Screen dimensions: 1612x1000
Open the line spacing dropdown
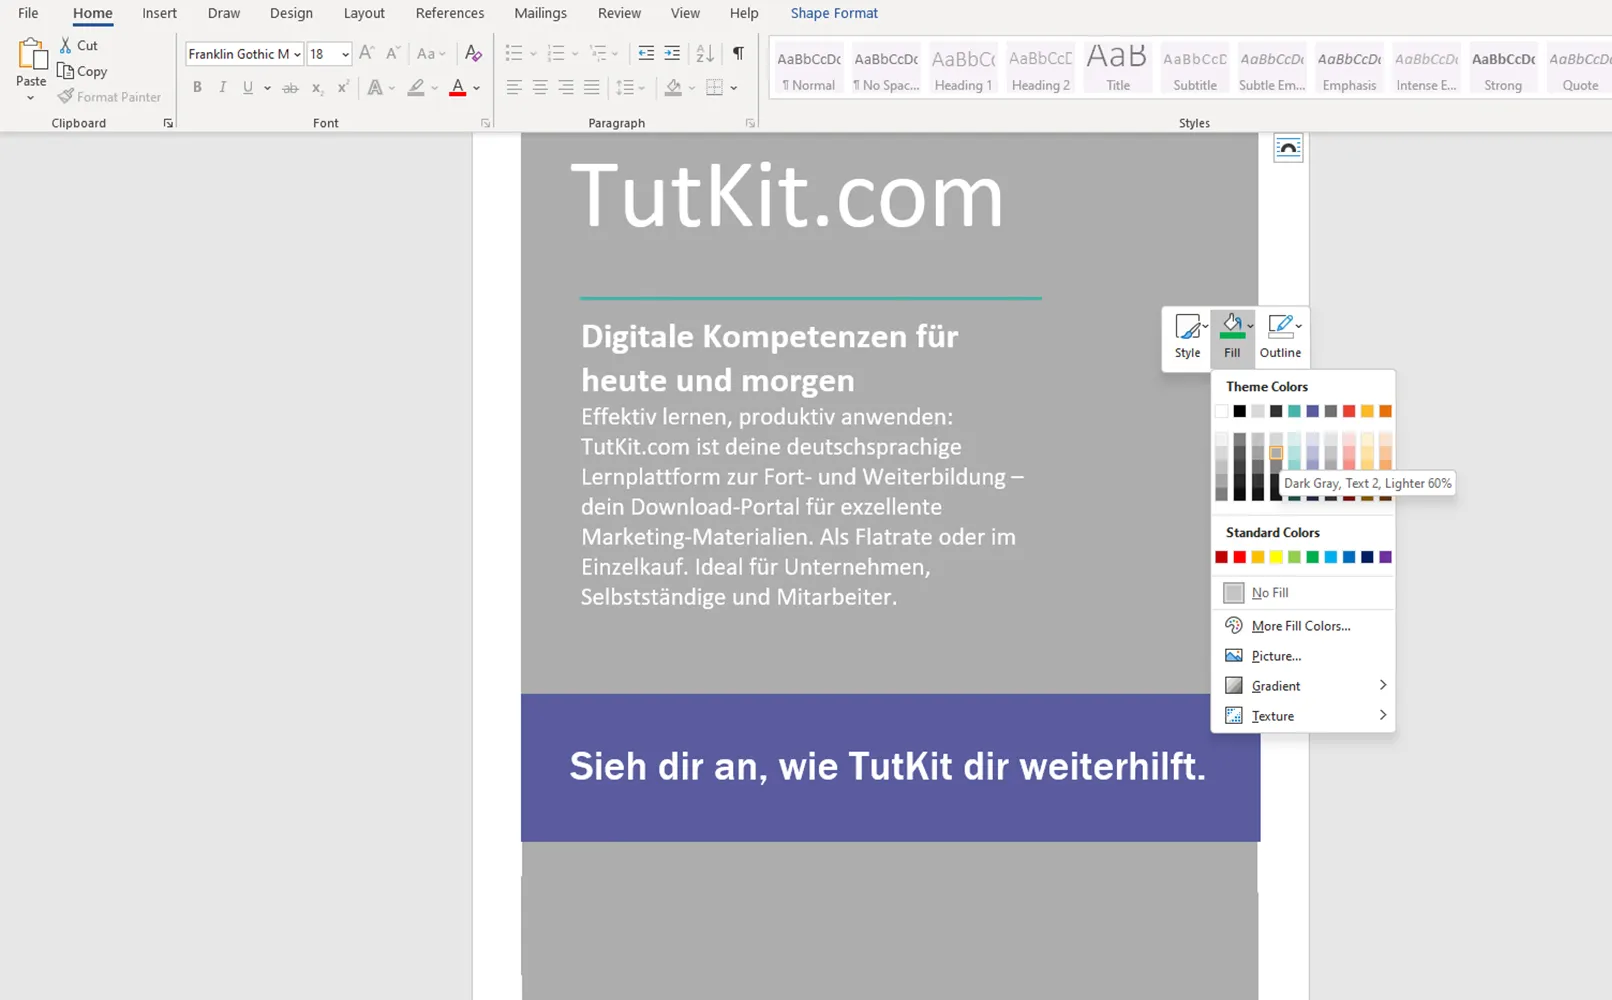[x=630, y=88]
